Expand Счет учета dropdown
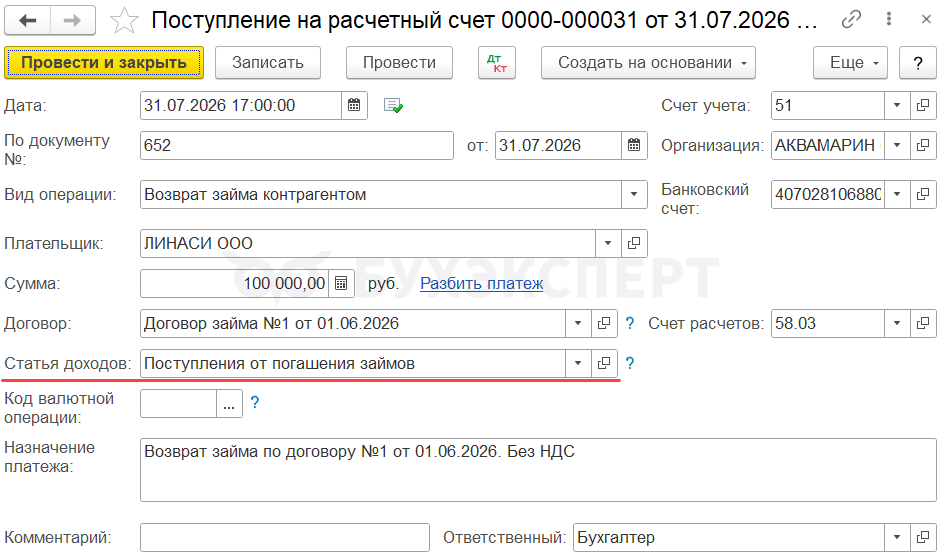This screenshot has height=558, width=941. (897, 106)
